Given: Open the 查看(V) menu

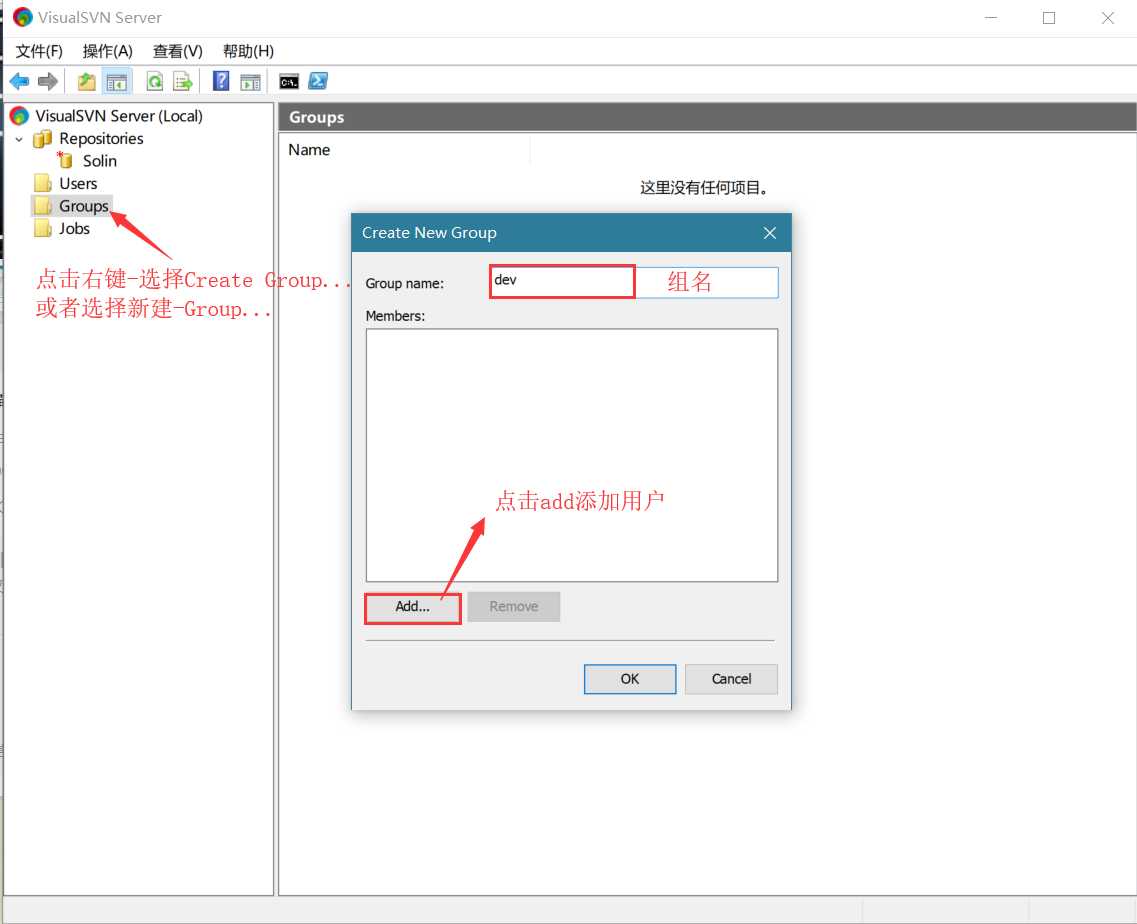Looking at the screenshot, I should tap(177, 51).
